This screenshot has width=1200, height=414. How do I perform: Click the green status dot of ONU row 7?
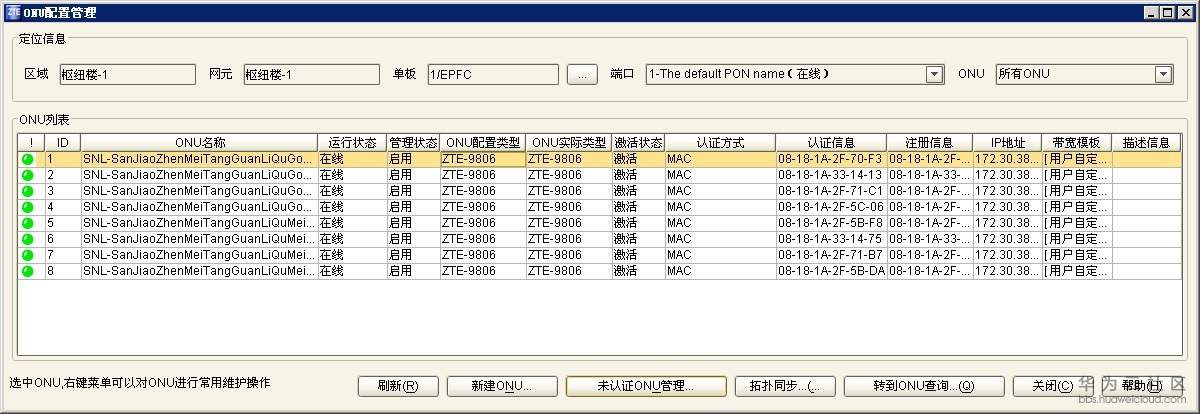point(27,255)
